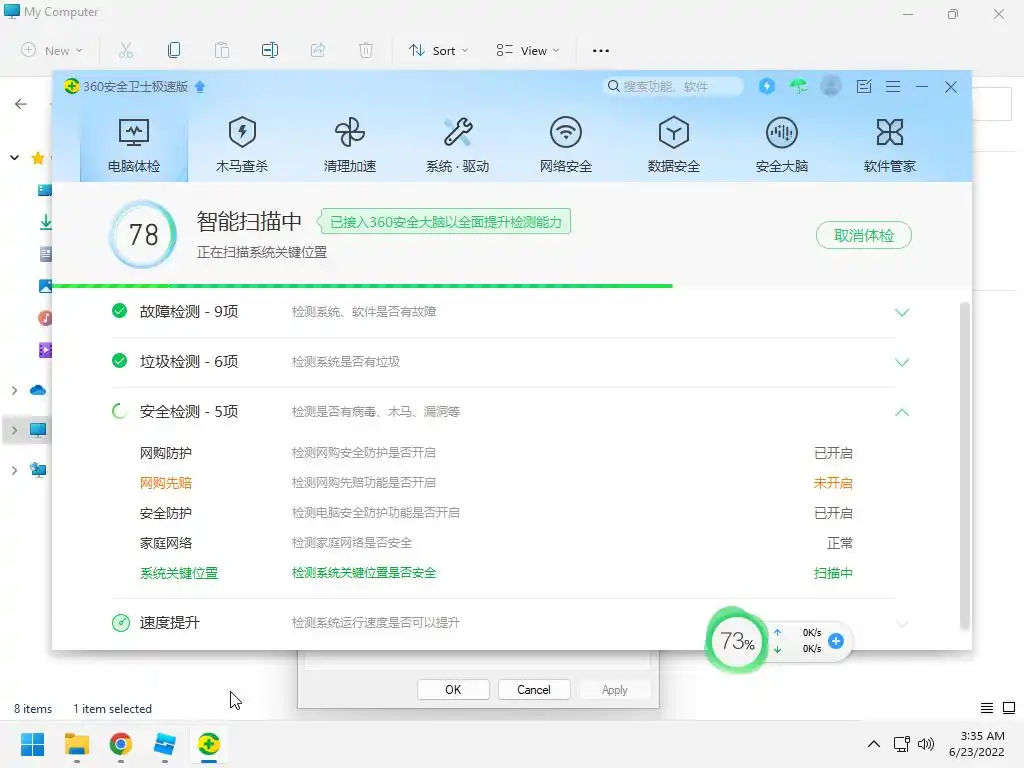
Task: Click the feedback note icon in 360
Action: (864, 86)
